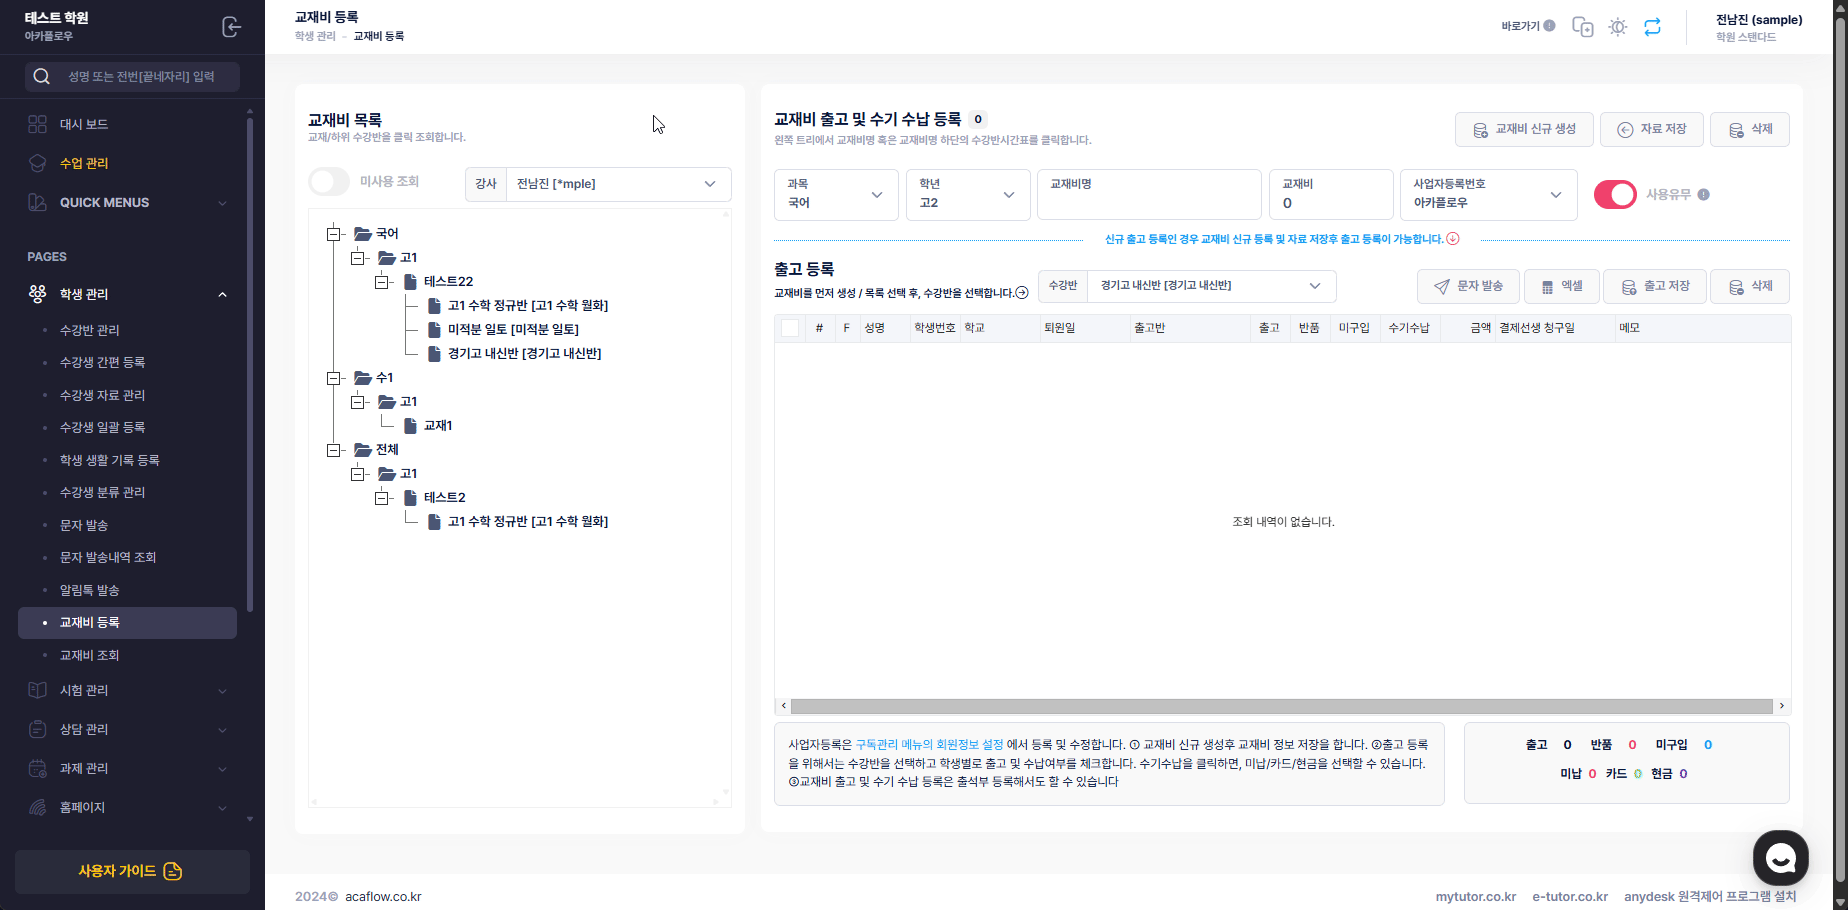Click the logout icon beside 테스트 학원

click(231, 27)
